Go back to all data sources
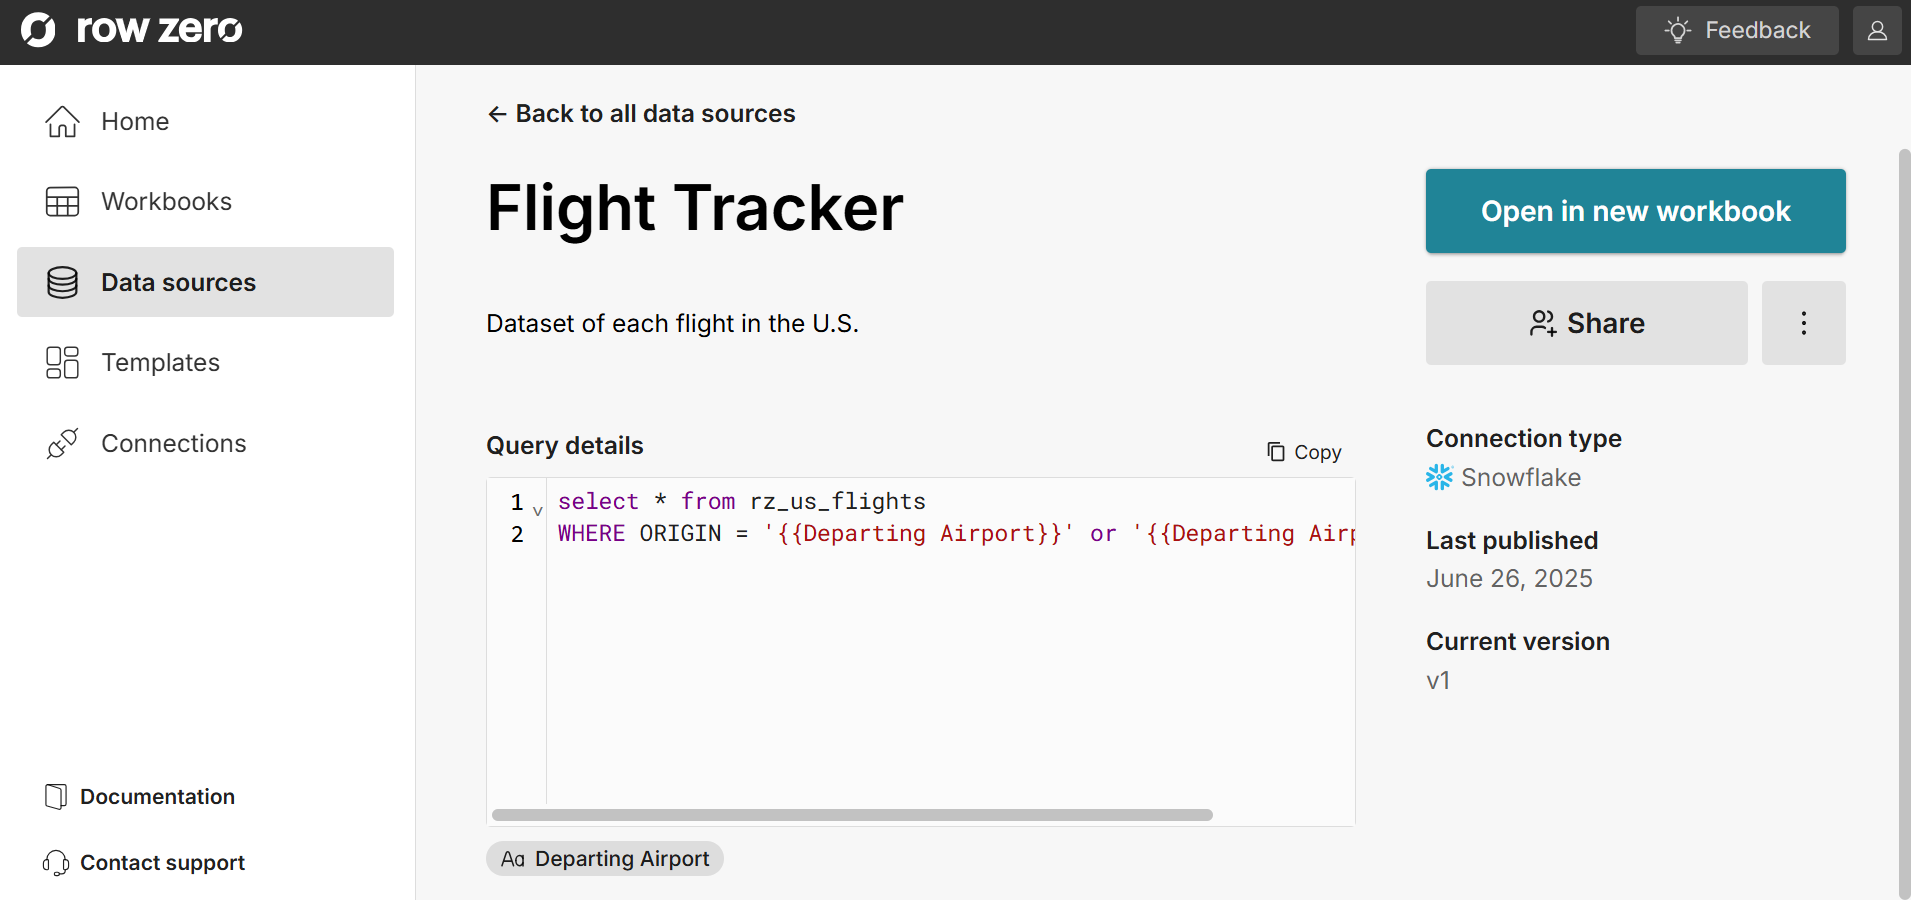Image resolution: width=1911 pixels, height=900 pixels. 641,114
